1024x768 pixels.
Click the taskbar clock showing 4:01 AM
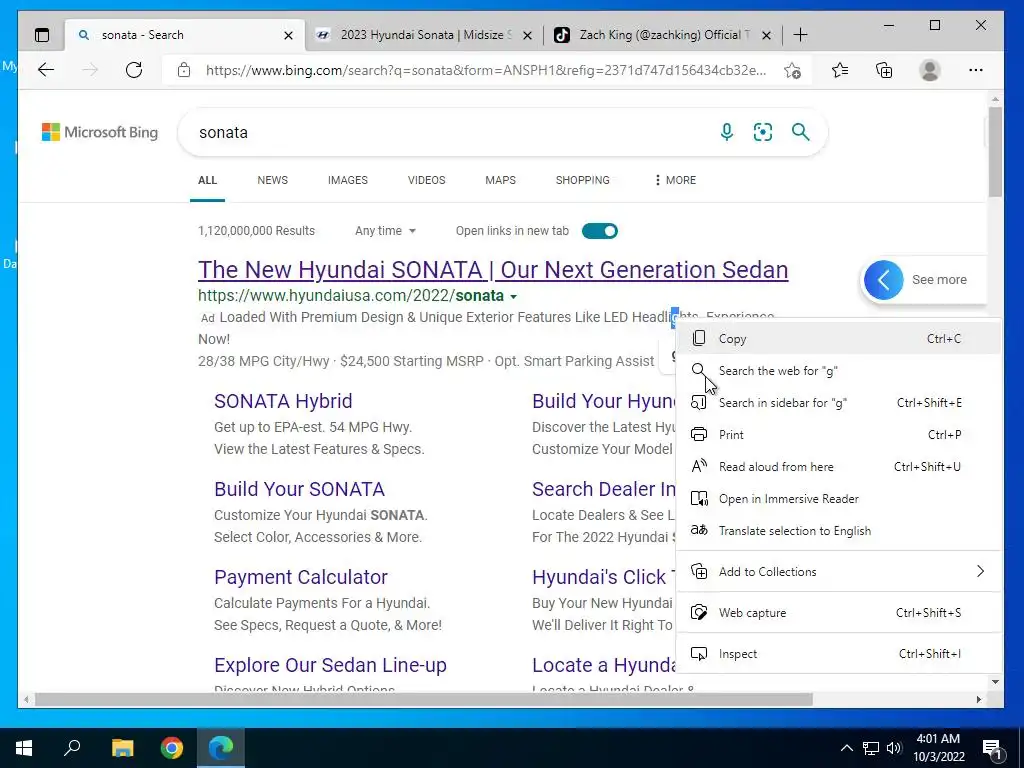[938, 748]
